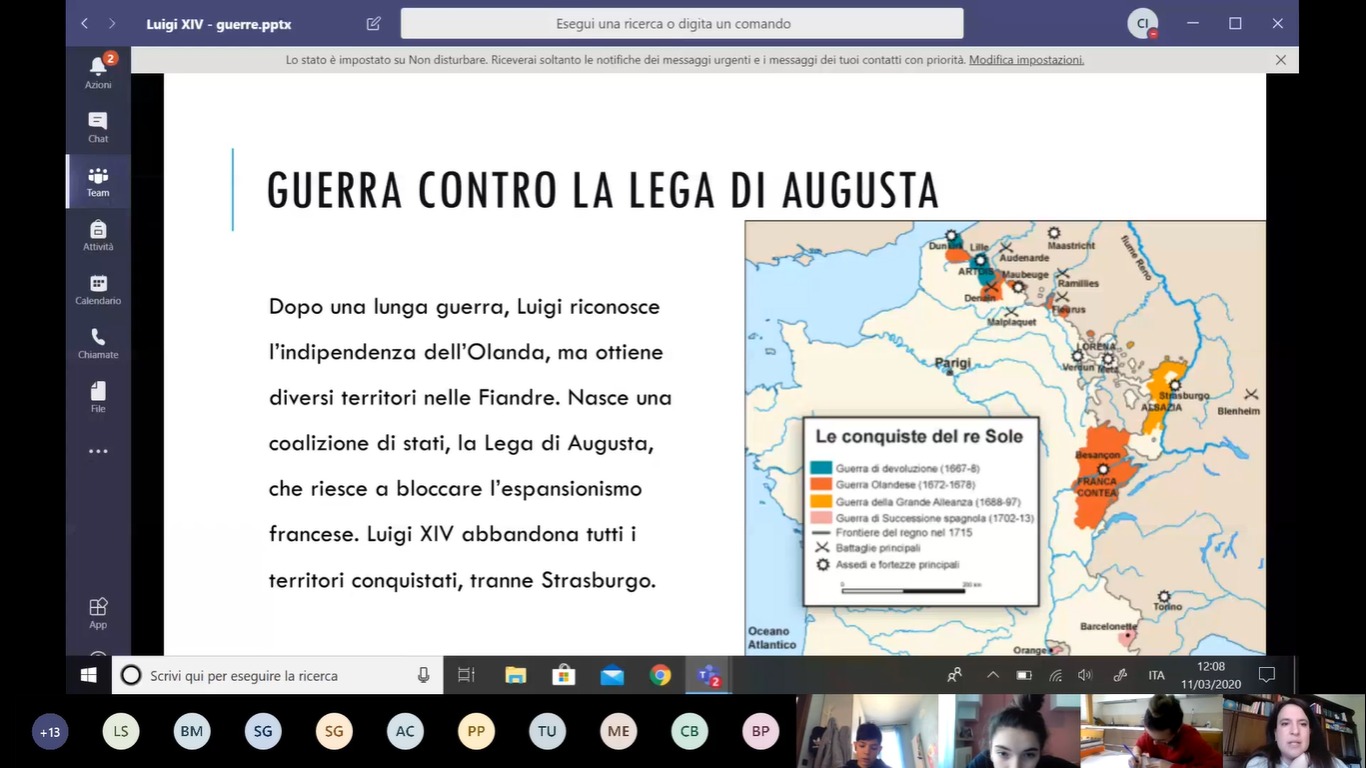Image resolution: width=1366 pixels, height=768 pixels.
Task: Open the Azioni notifications bell
Action: (x=98, y=70)
